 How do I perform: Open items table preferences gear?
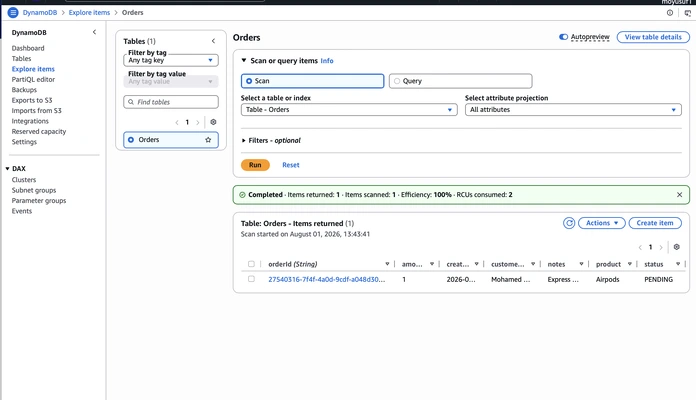pos(676,247)
